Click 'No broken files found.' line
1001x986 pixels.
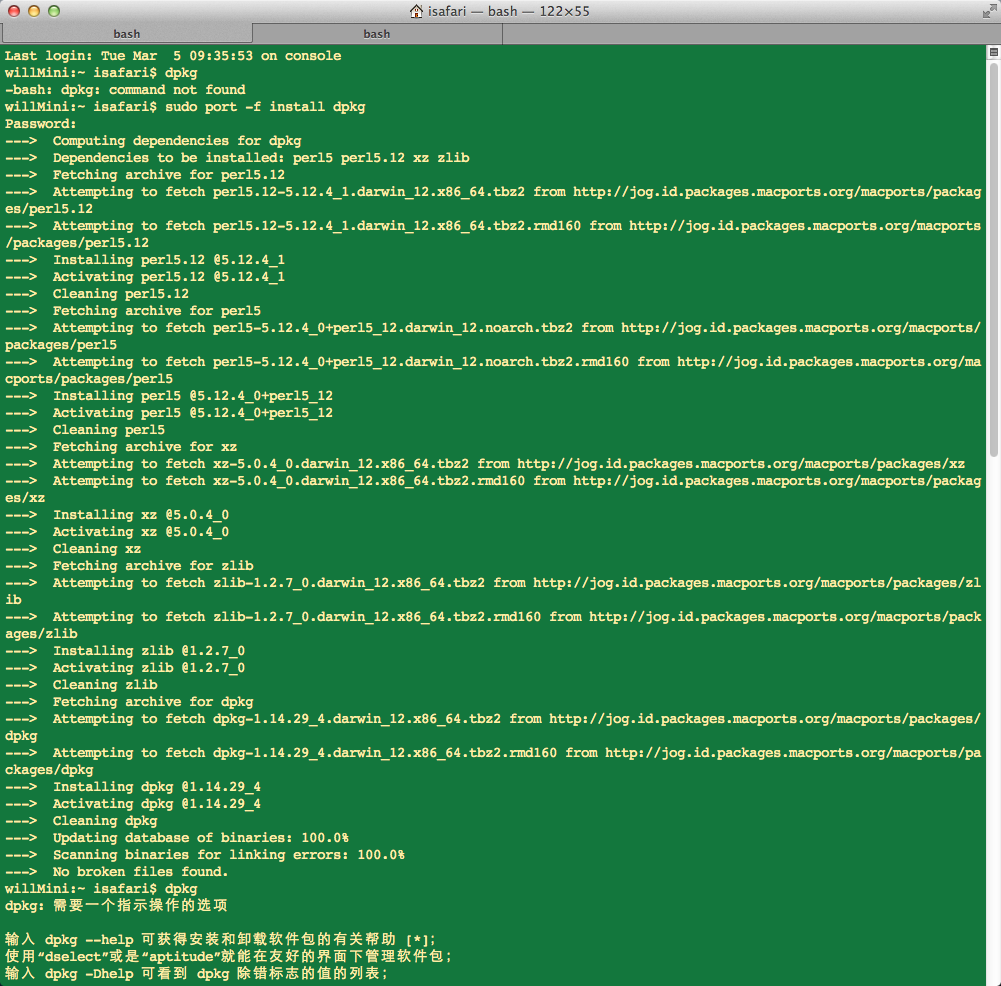117,871
